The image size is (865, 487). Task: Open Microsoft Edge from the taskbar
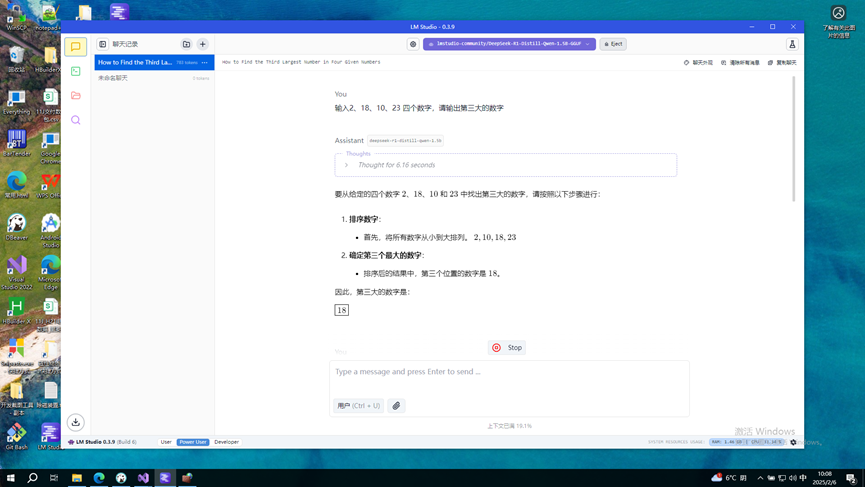(99, 478)
